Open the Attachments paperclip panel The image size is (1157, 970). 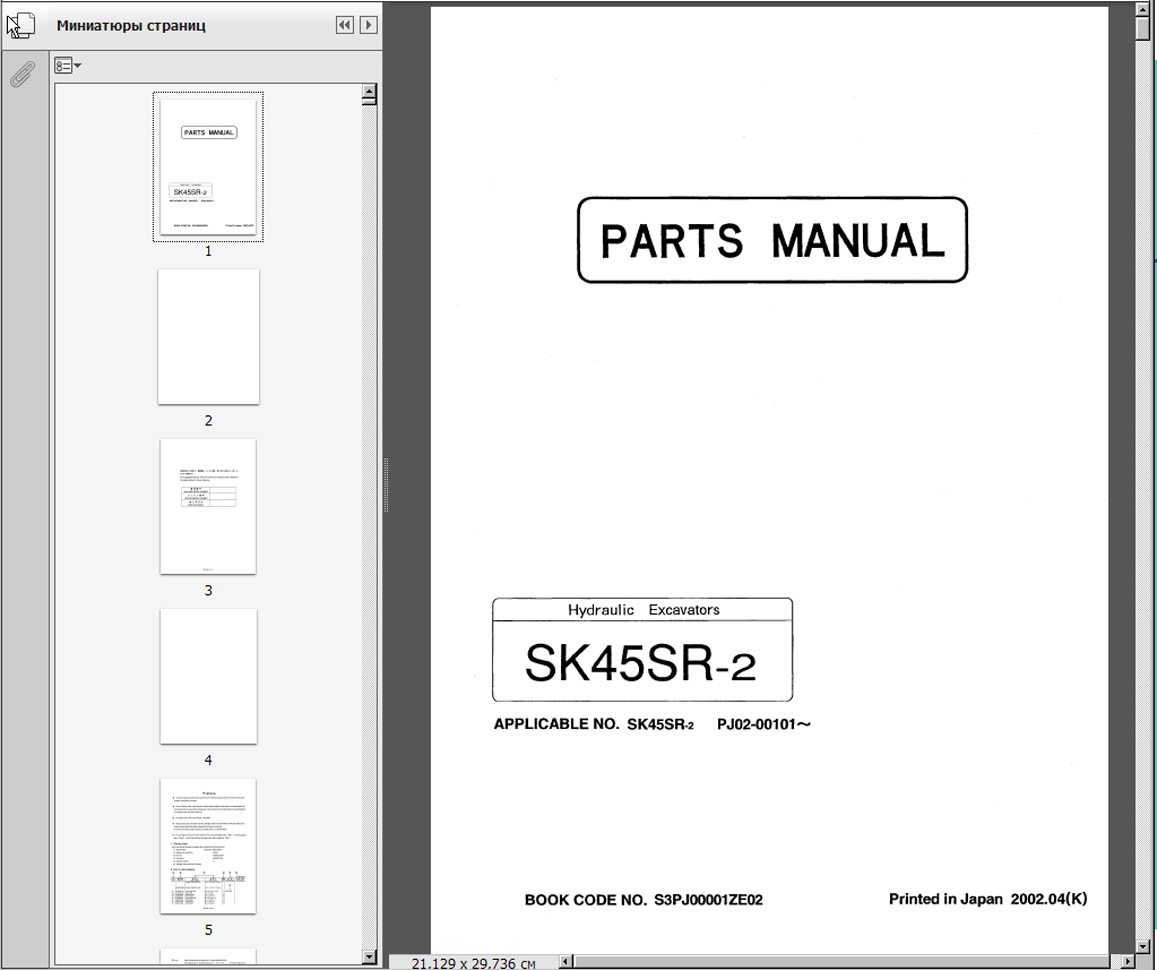pos(21,73)
